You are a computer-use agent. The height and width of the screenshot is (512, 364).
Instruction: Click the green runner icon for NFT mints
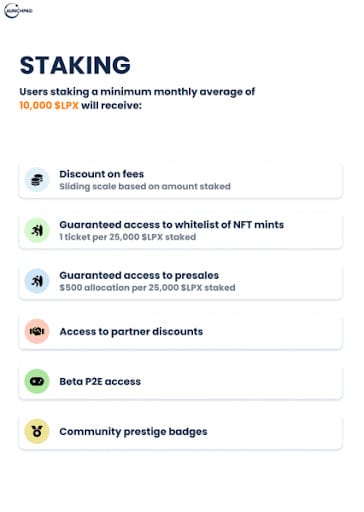pos(37,230)
